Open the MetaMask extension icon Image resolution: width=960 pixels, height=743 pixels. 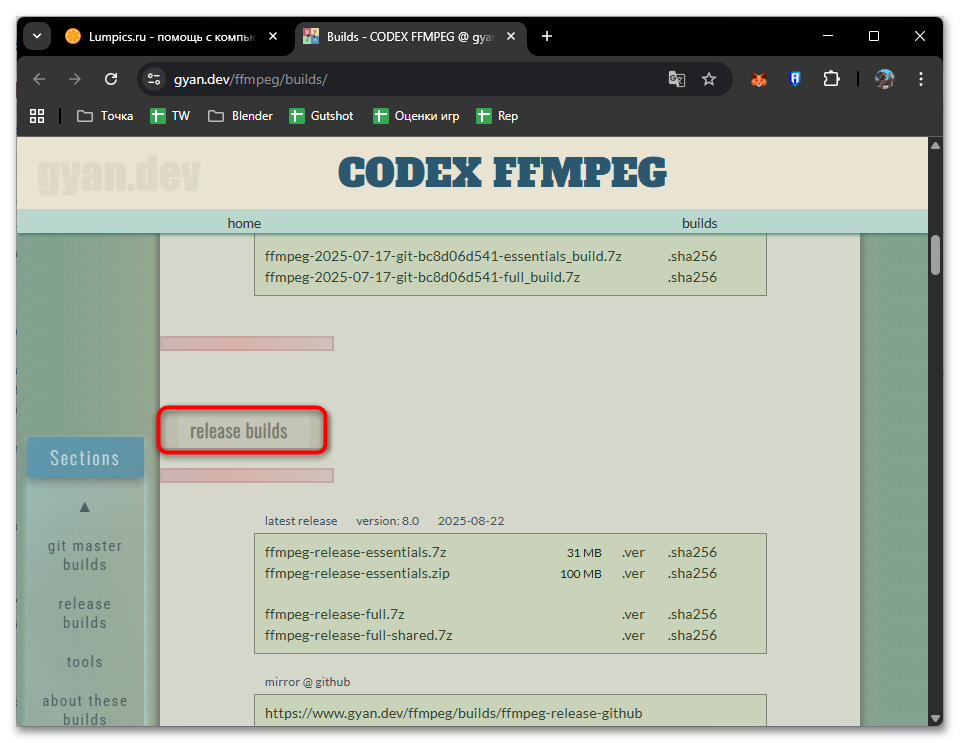[758, 78]
